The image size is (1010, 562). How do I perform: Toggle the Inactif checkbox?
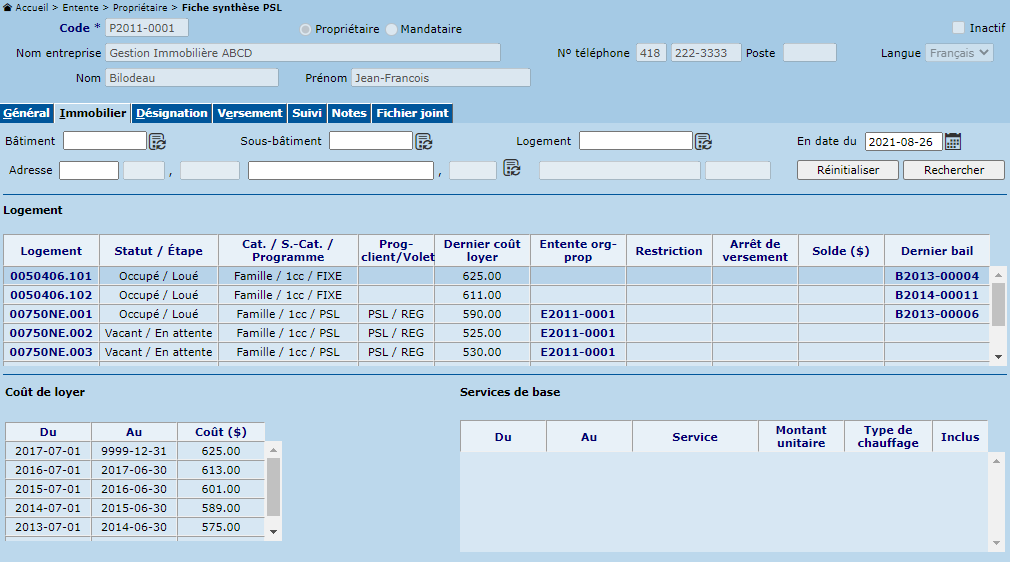click(959, 28)
